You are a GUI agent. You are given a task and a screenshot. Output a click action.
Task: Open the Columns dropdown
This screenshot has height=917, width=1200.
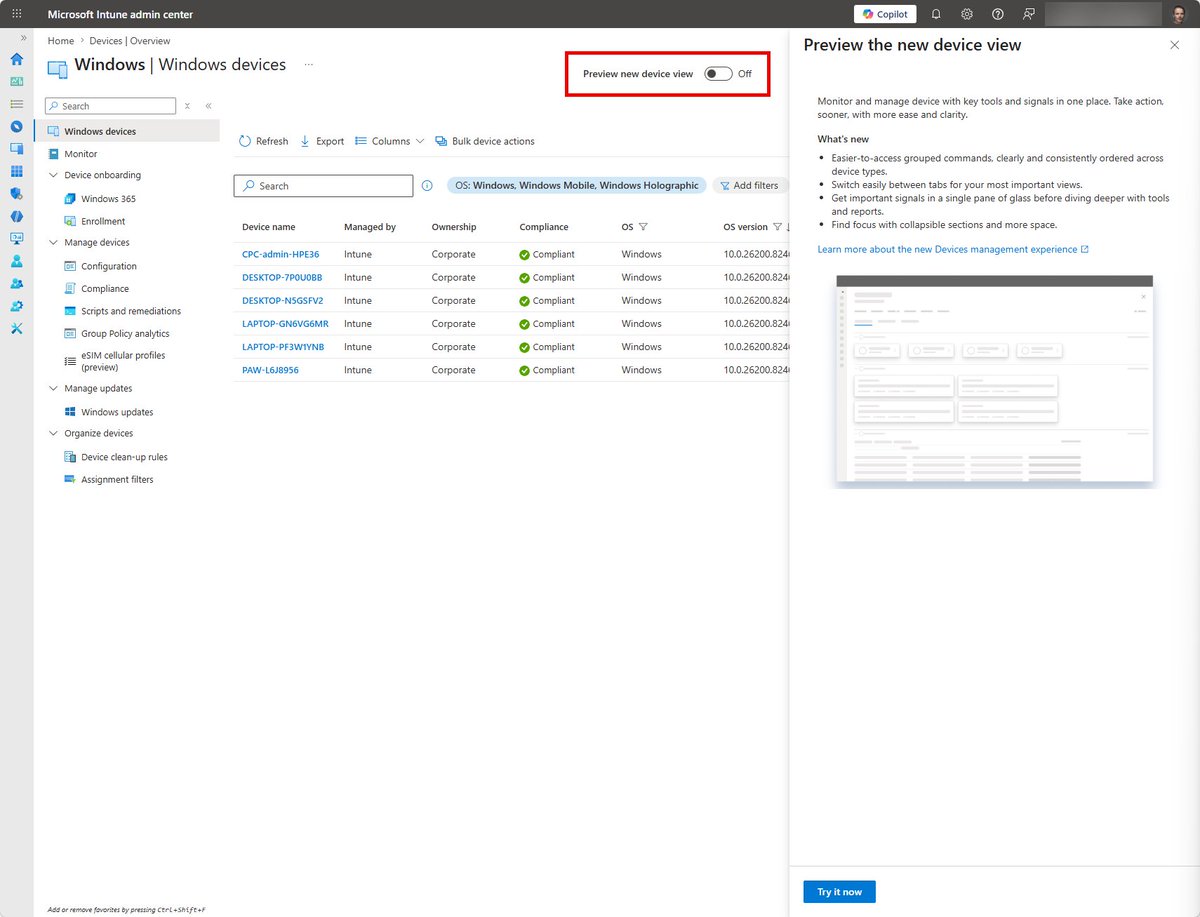click(390, 141)
